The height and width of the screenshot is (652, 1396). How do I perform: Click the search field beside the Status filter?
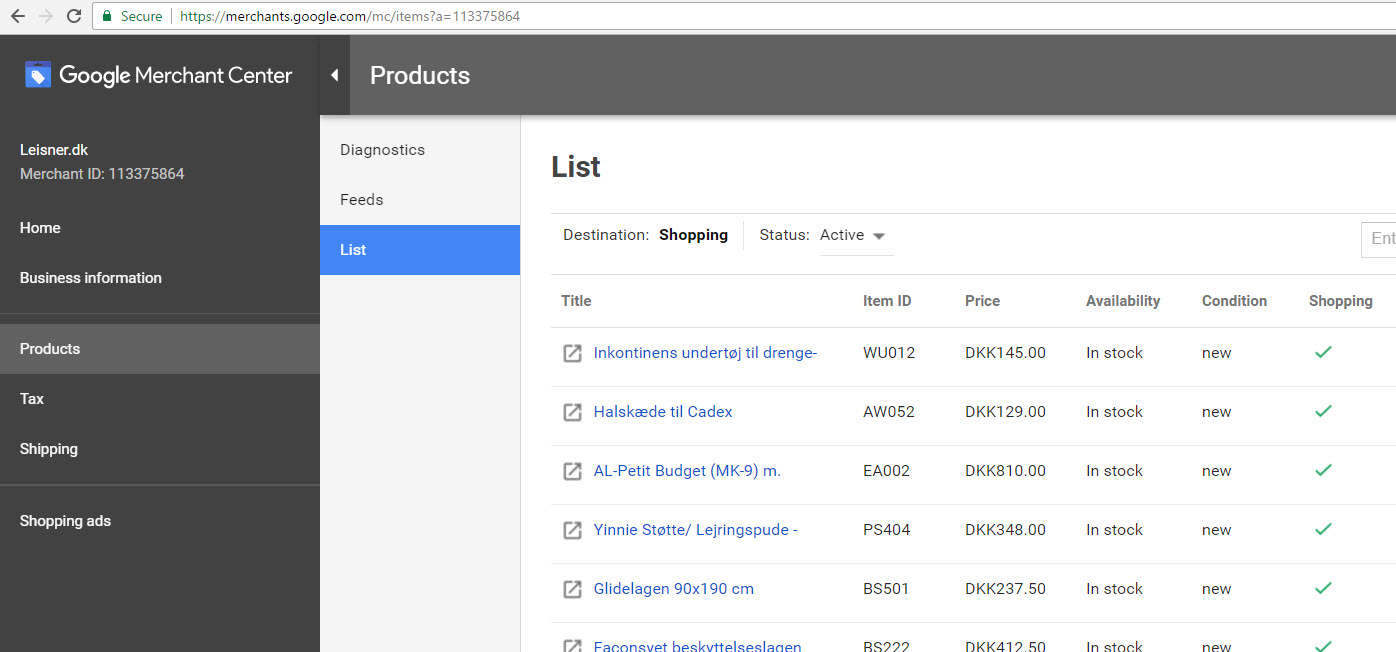(x=1378, y=239)
